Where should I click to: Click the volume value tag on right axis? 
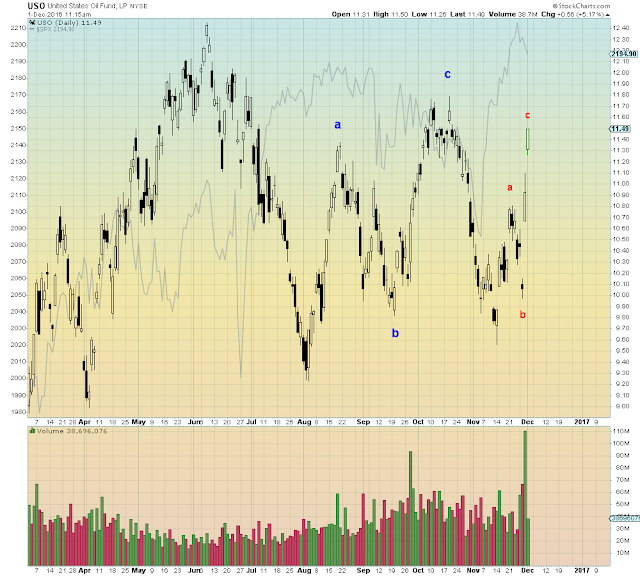(624, 518)
